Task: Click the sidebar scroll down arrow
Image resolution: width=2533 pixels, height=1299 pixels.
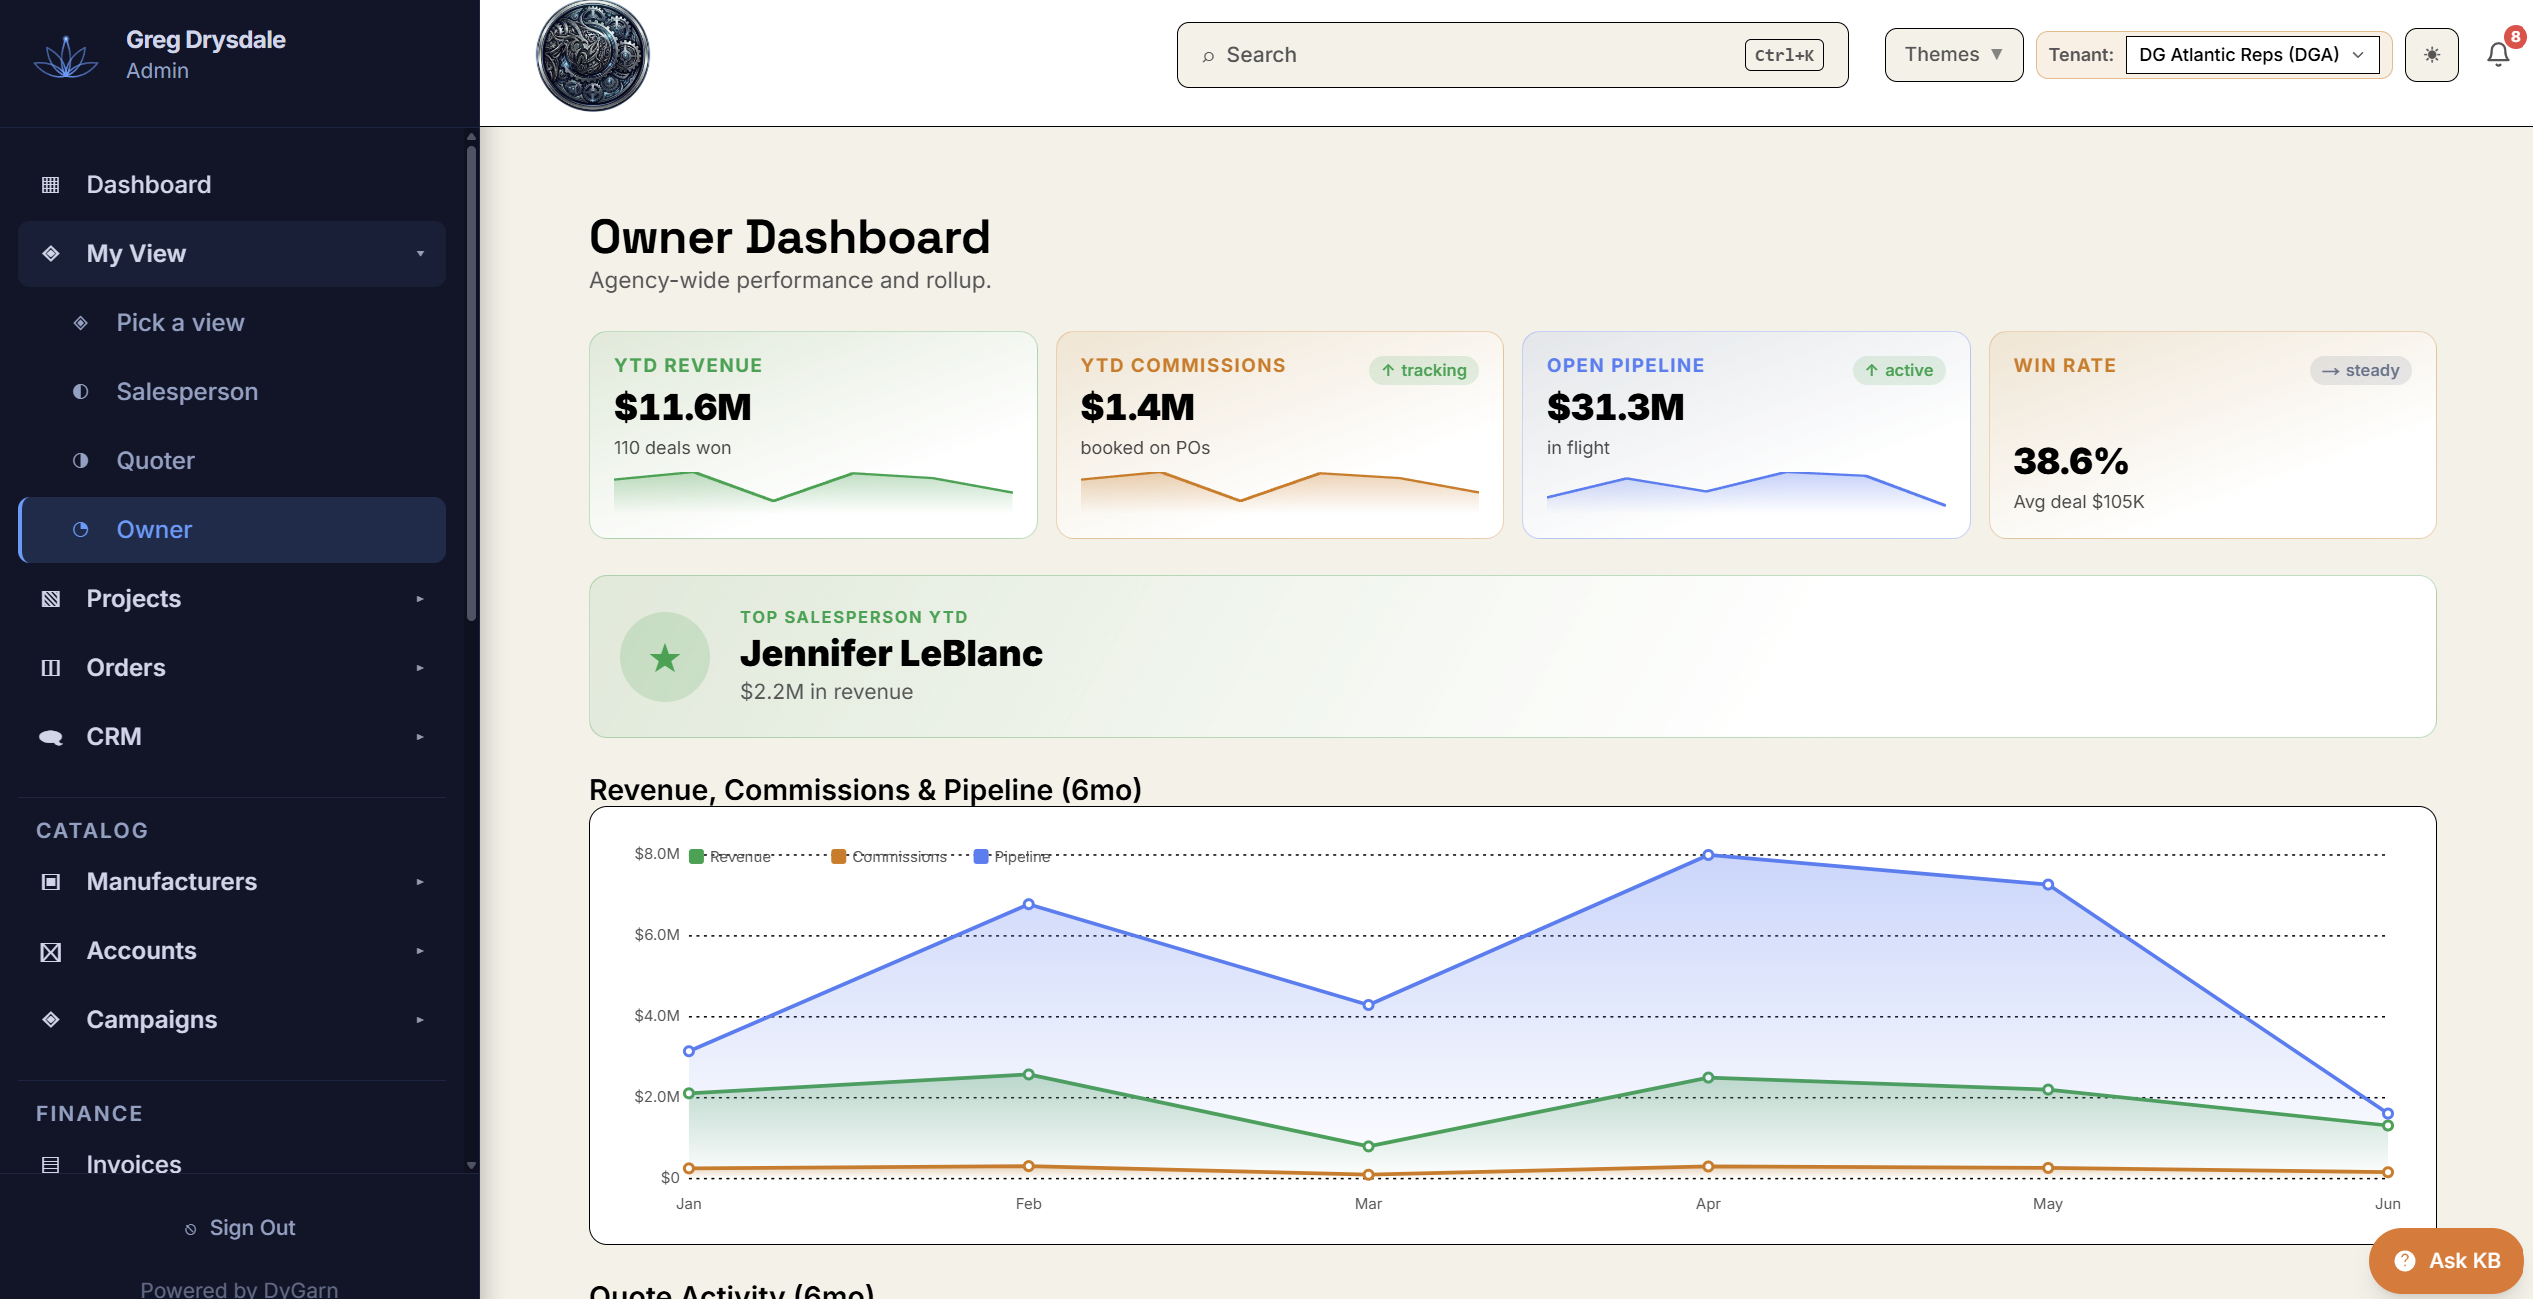Action: [x=471, y=1166]
